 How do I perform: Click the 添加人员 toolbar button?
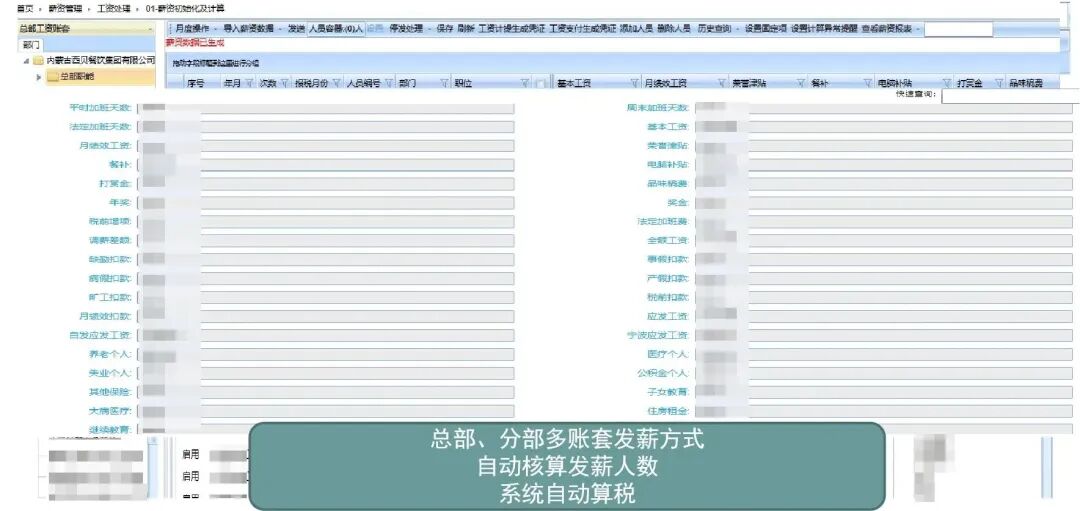636,29
